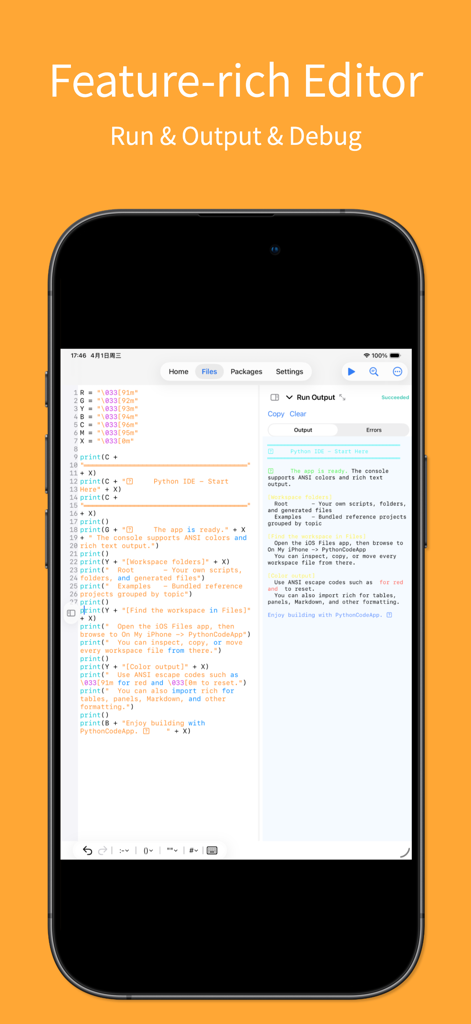Open the hash comment dropdown

(x=193, y=850)
